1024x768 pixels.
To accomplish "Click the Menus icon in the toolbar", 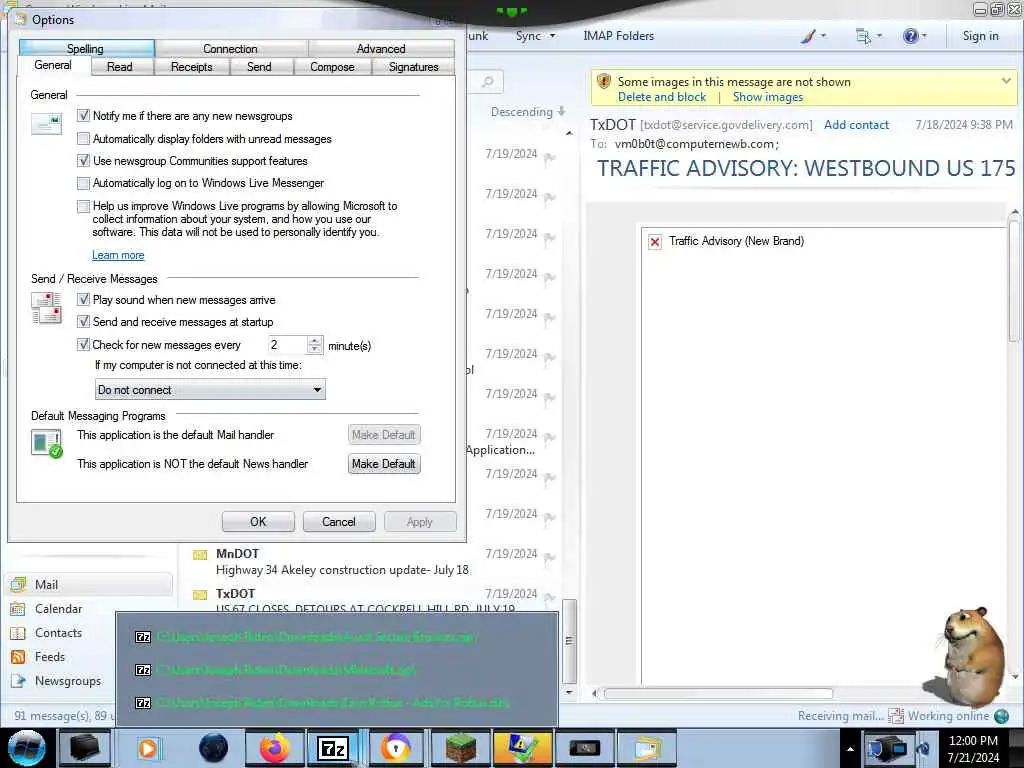I will tap(863, 37).
